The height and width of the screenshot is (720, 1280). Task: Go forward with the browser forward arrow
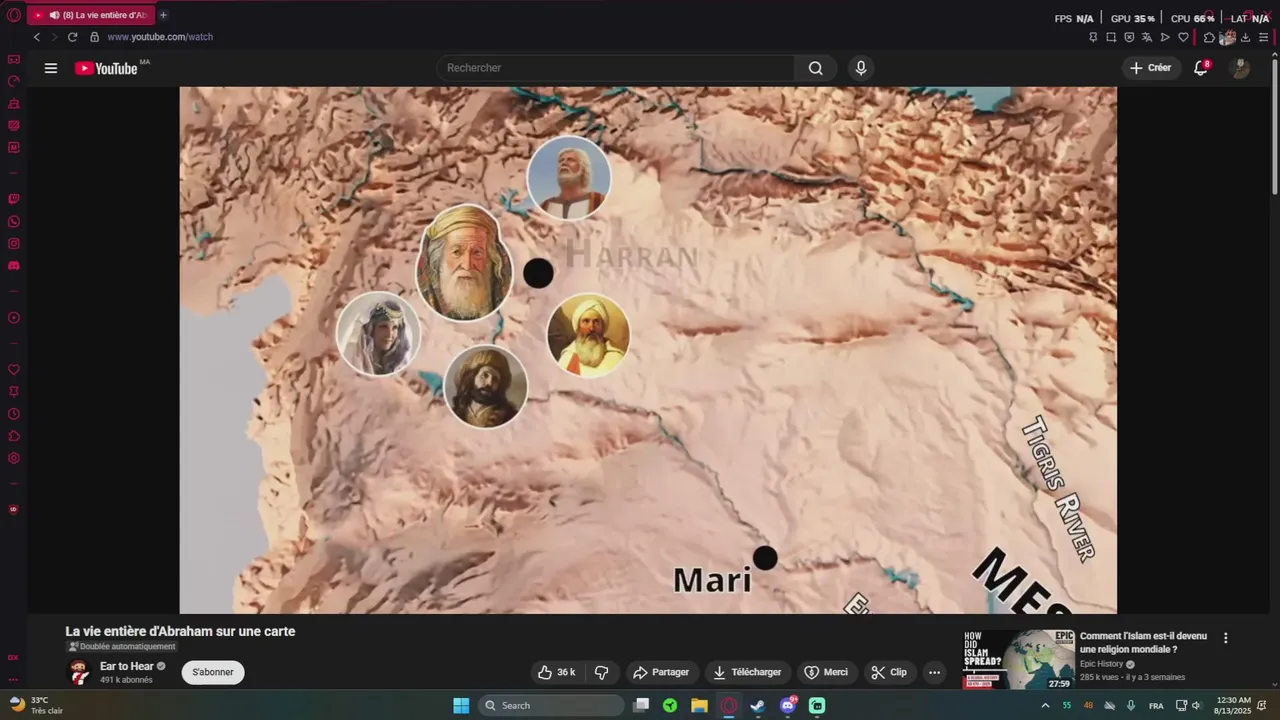tap(54, 37)
